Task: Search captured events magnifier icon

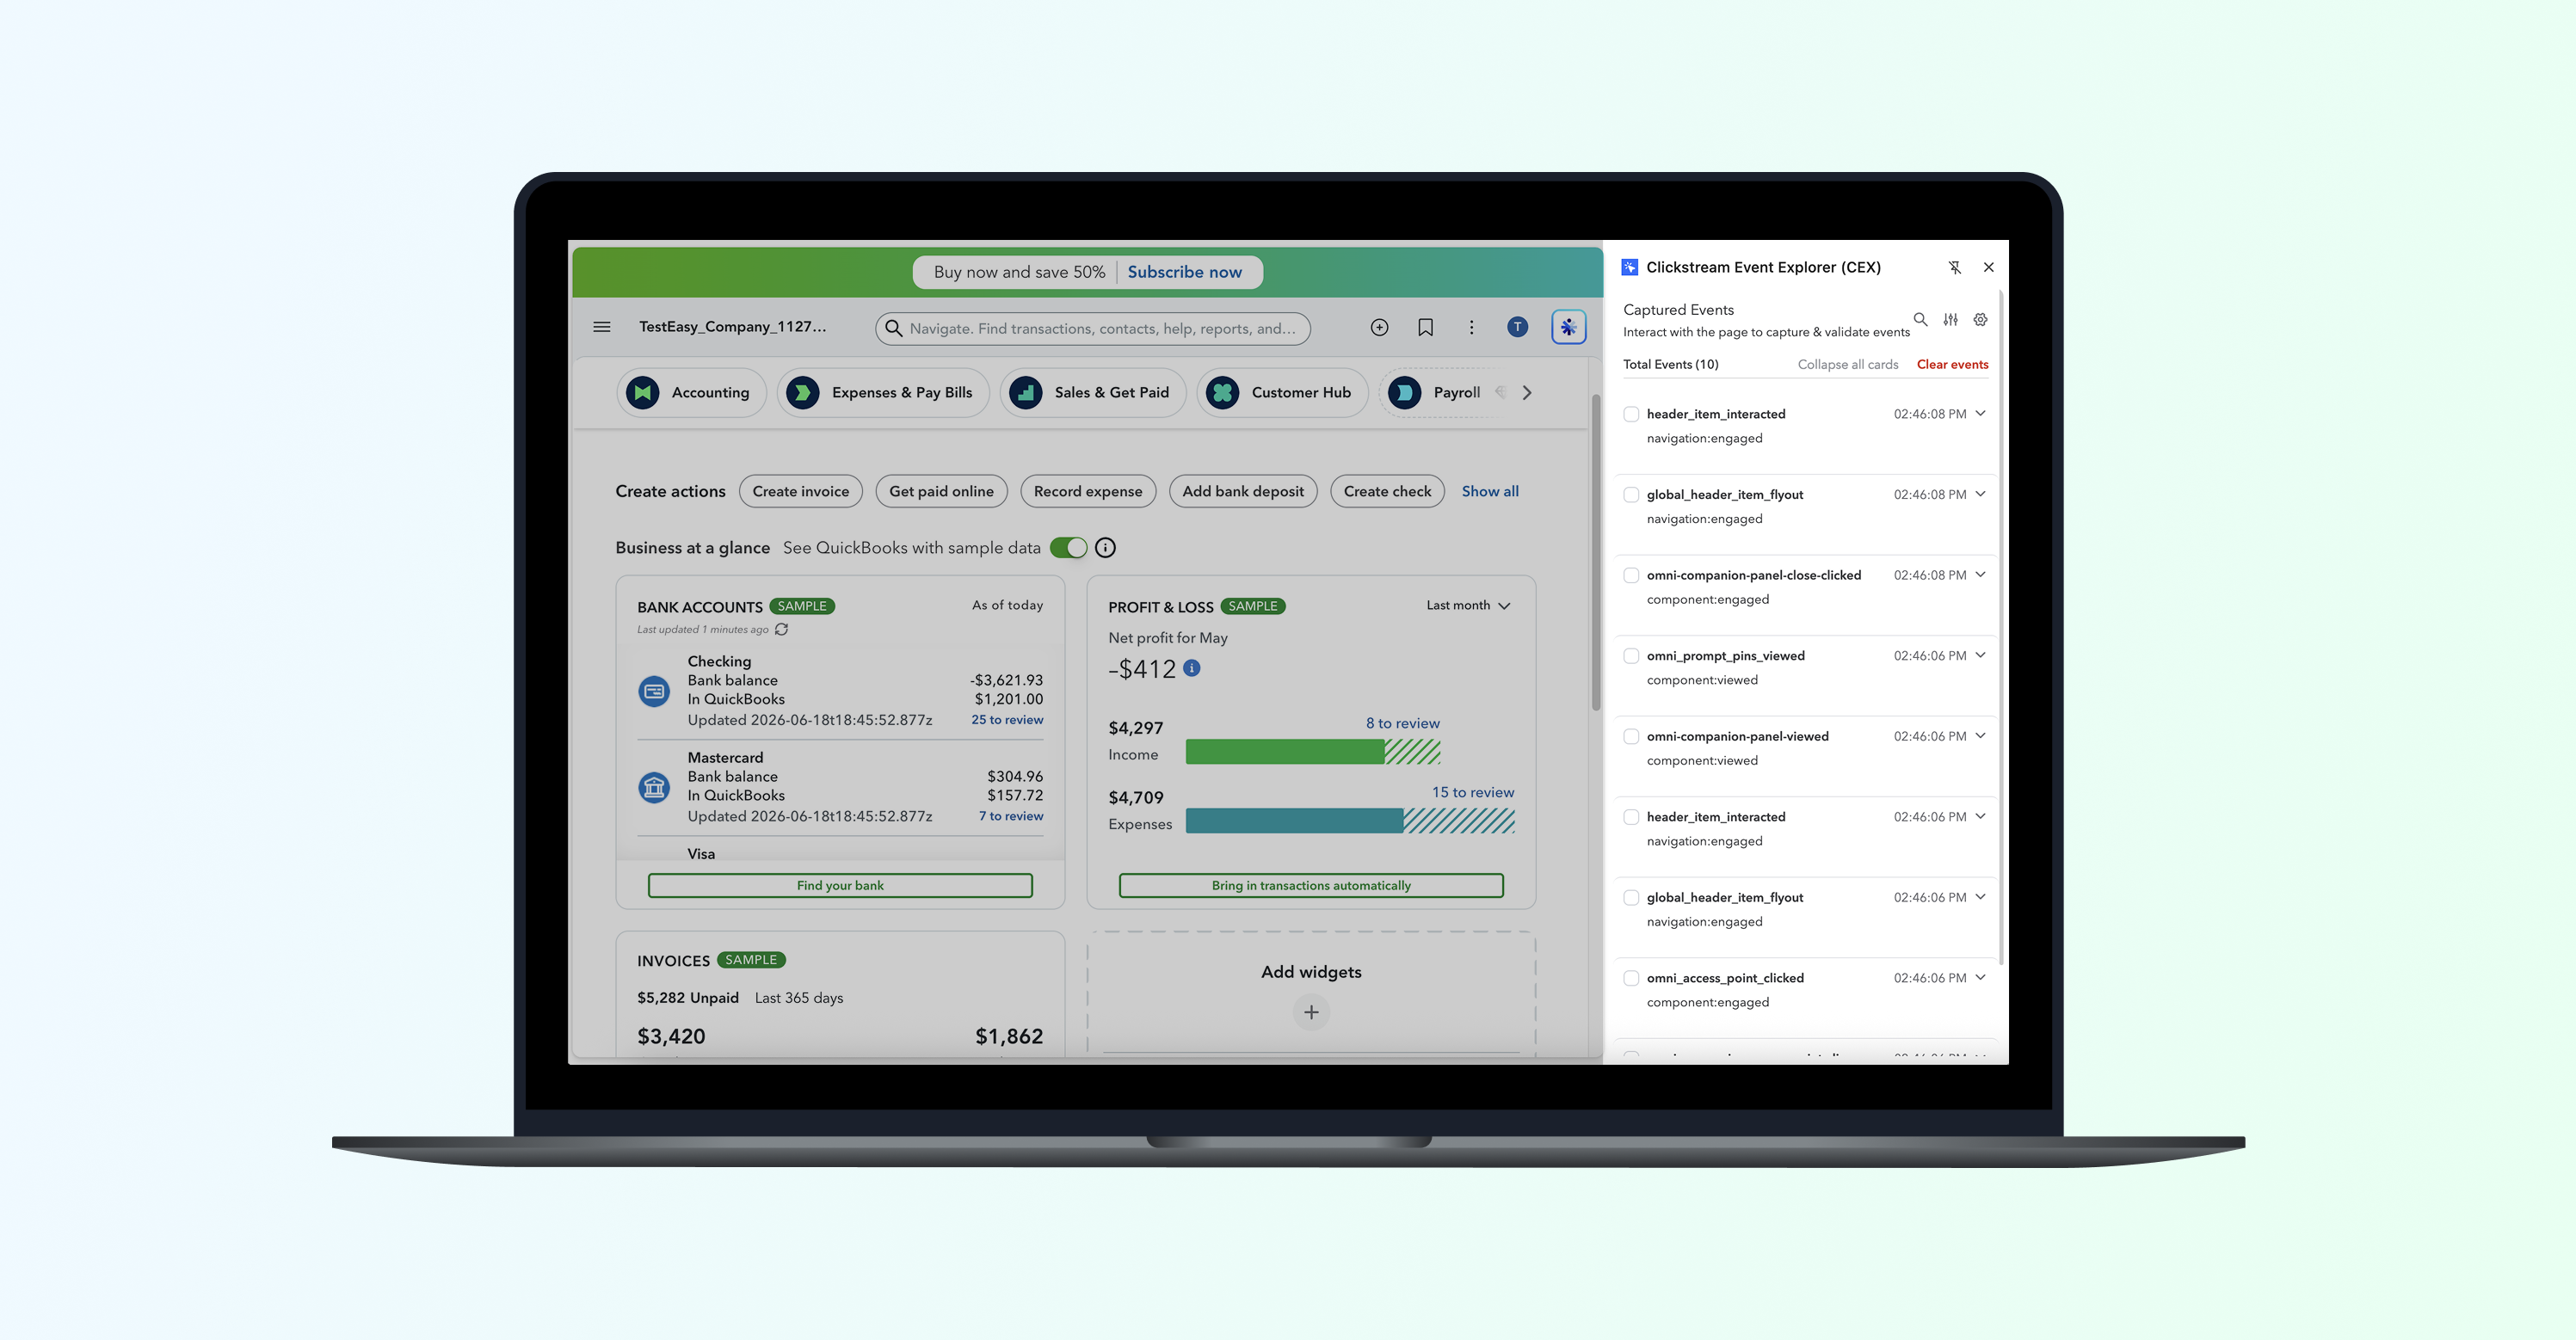Action: (x=1920, y=320)
